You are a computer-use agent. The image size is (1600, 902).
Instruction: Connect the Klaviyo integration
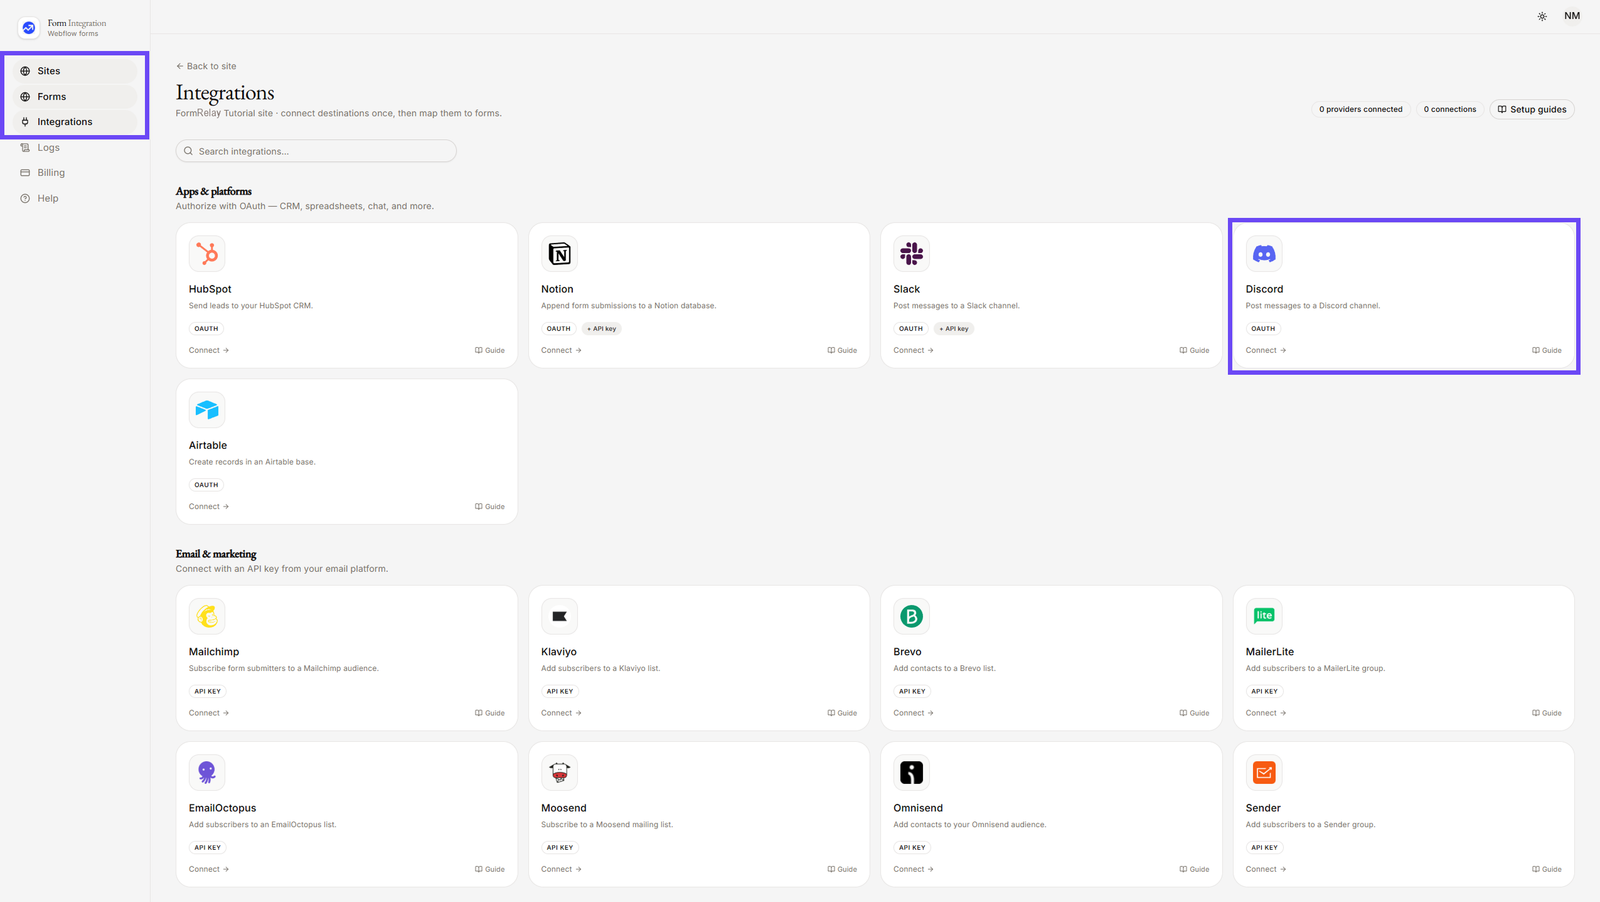561,713
